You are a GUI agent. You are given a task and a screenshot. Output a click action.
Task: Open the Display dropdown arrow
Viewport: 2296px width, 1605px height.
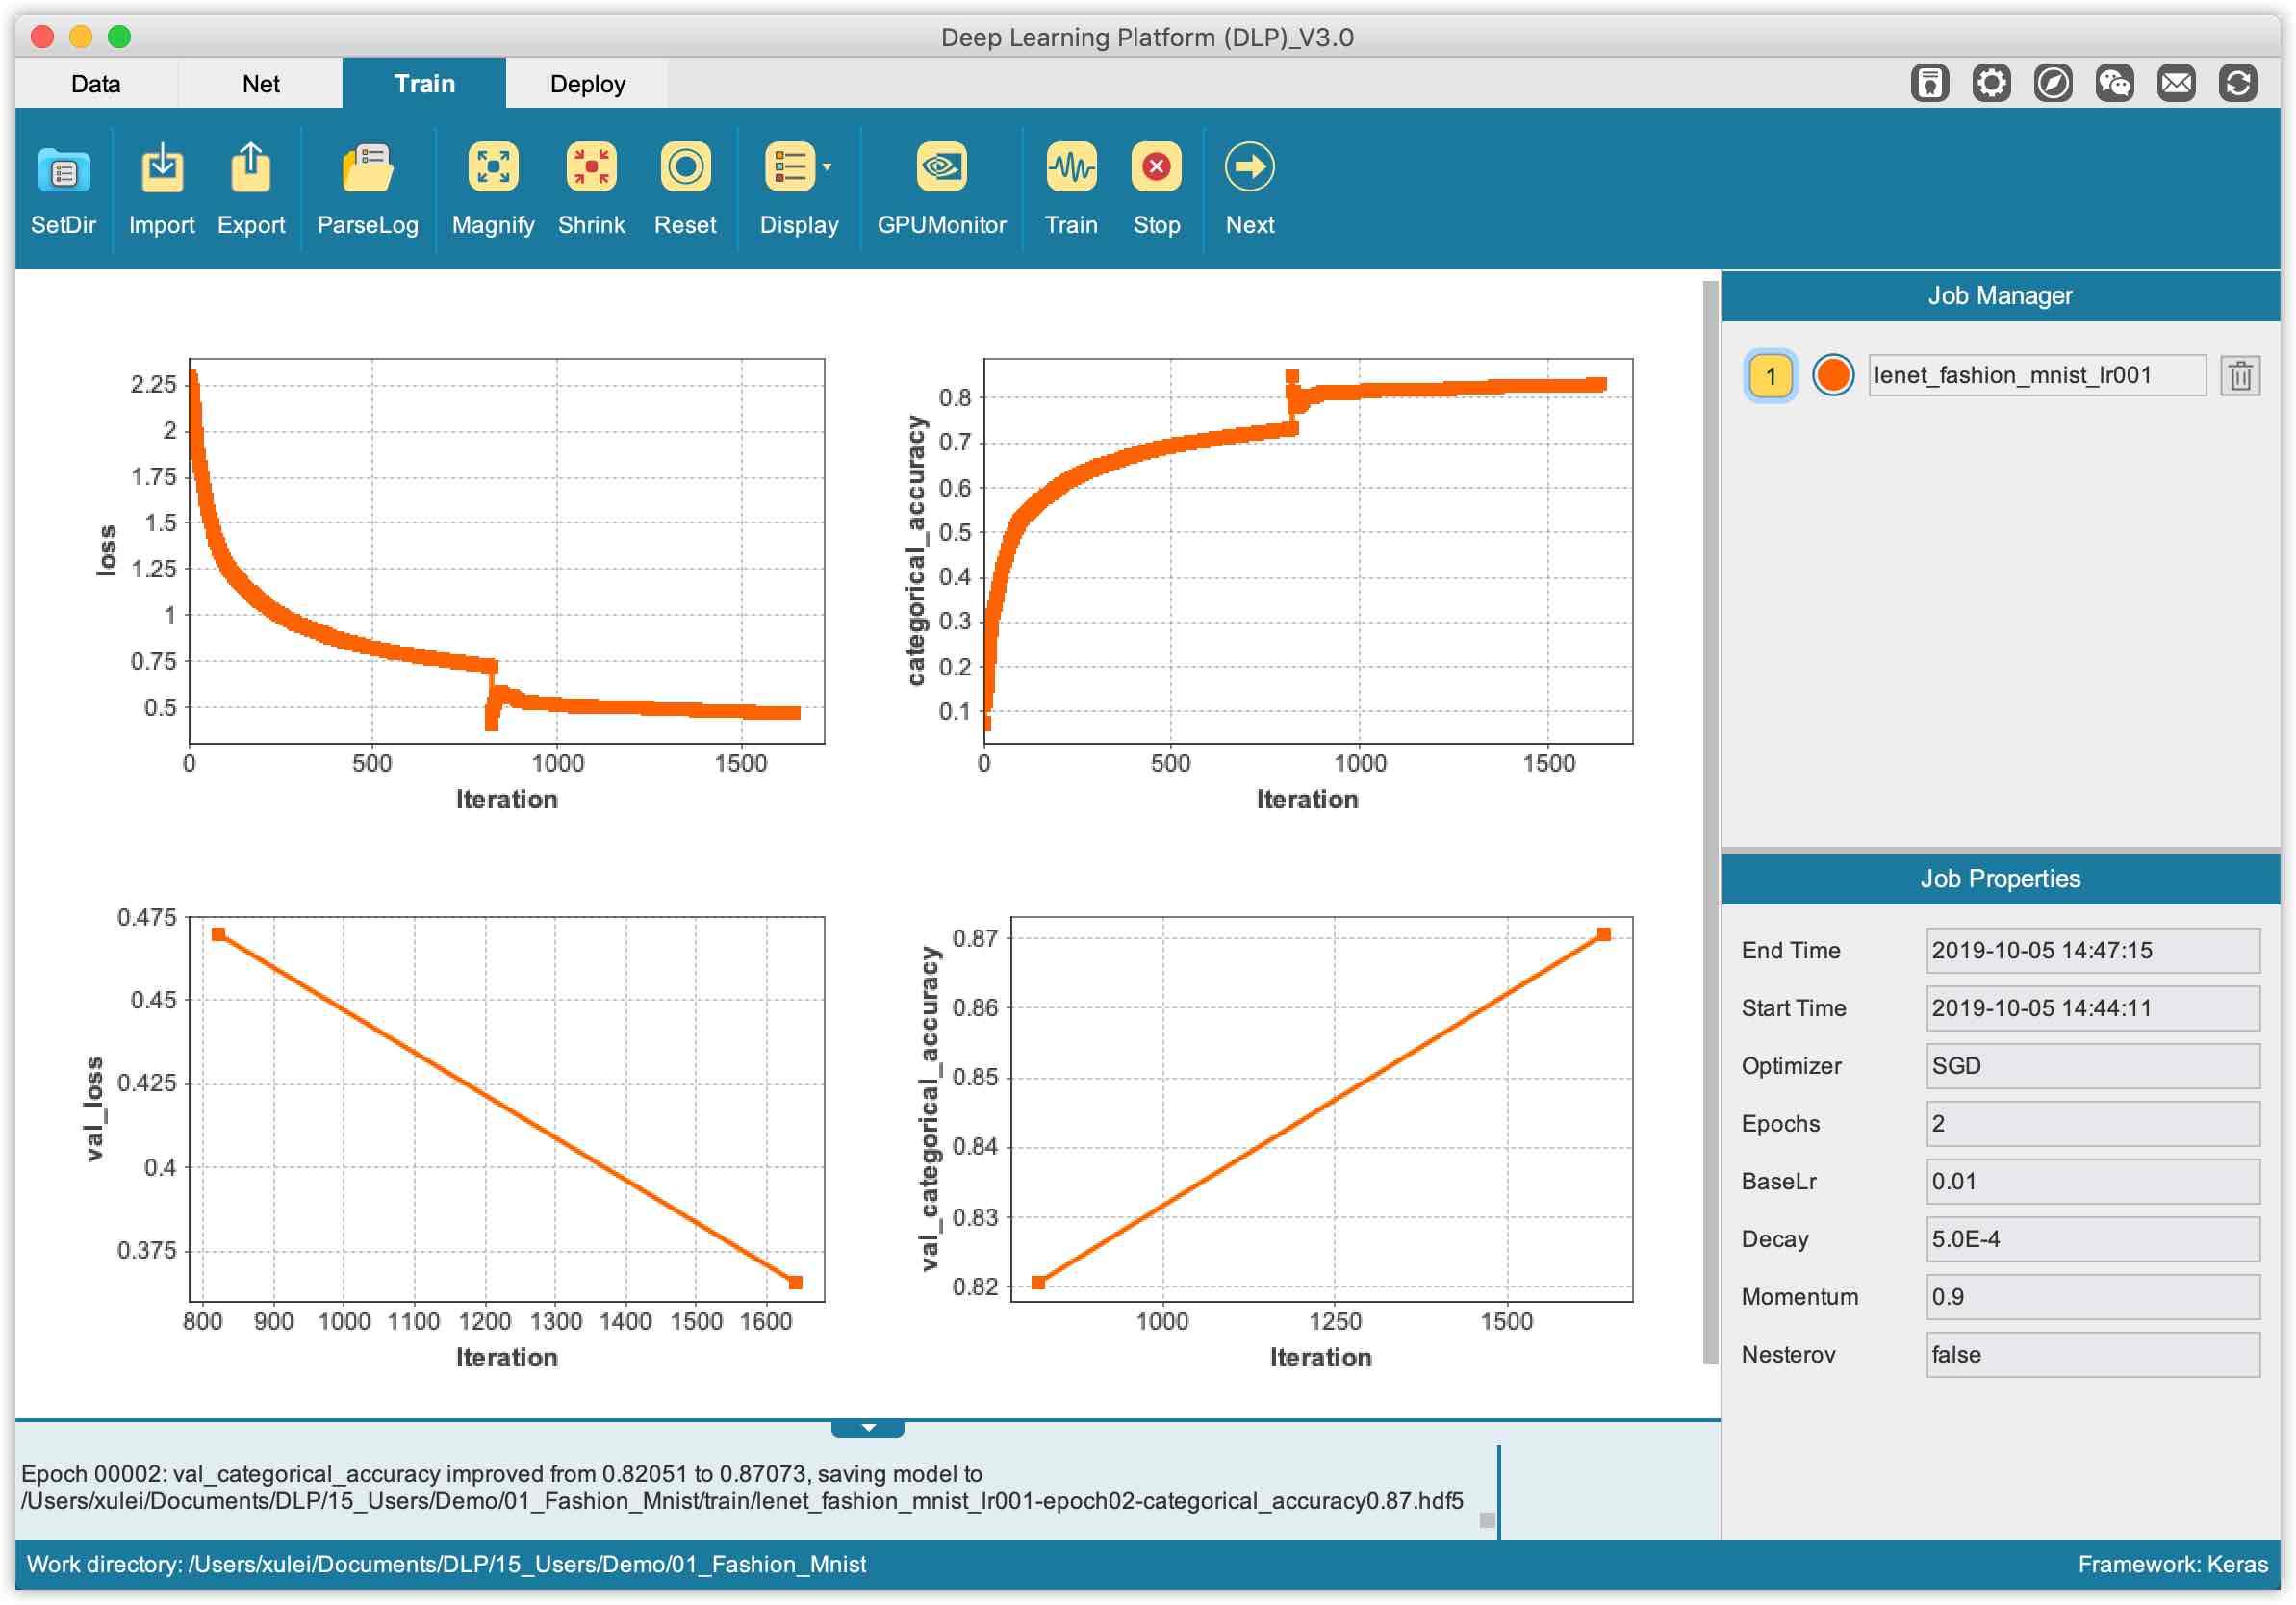pos(827,167)
